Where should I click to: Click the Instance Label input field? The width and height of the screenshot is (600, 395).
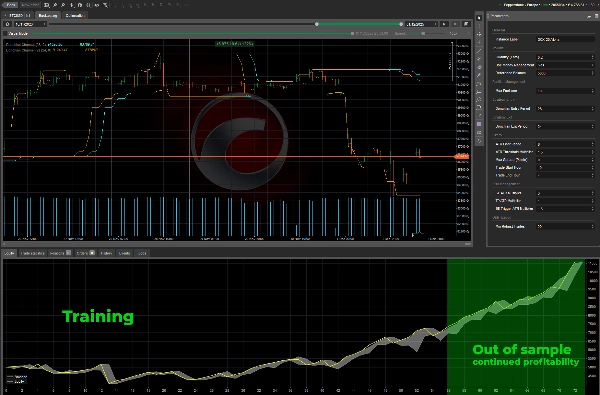point(565,39)
